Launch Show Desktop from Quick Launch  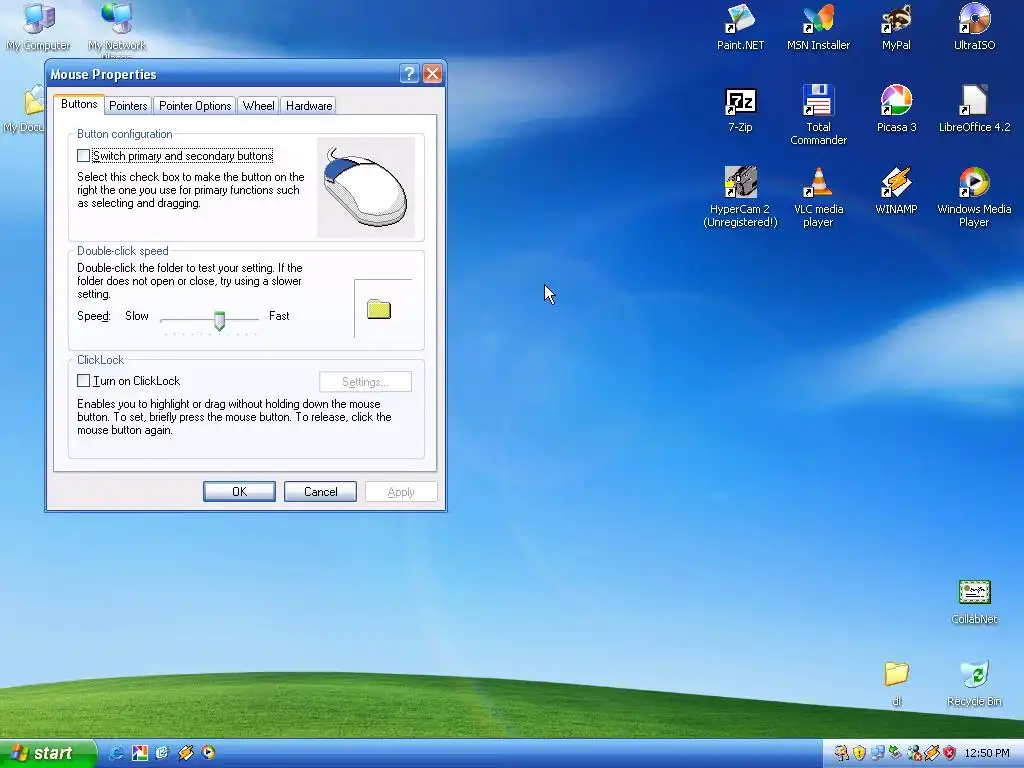pos(163,753)
